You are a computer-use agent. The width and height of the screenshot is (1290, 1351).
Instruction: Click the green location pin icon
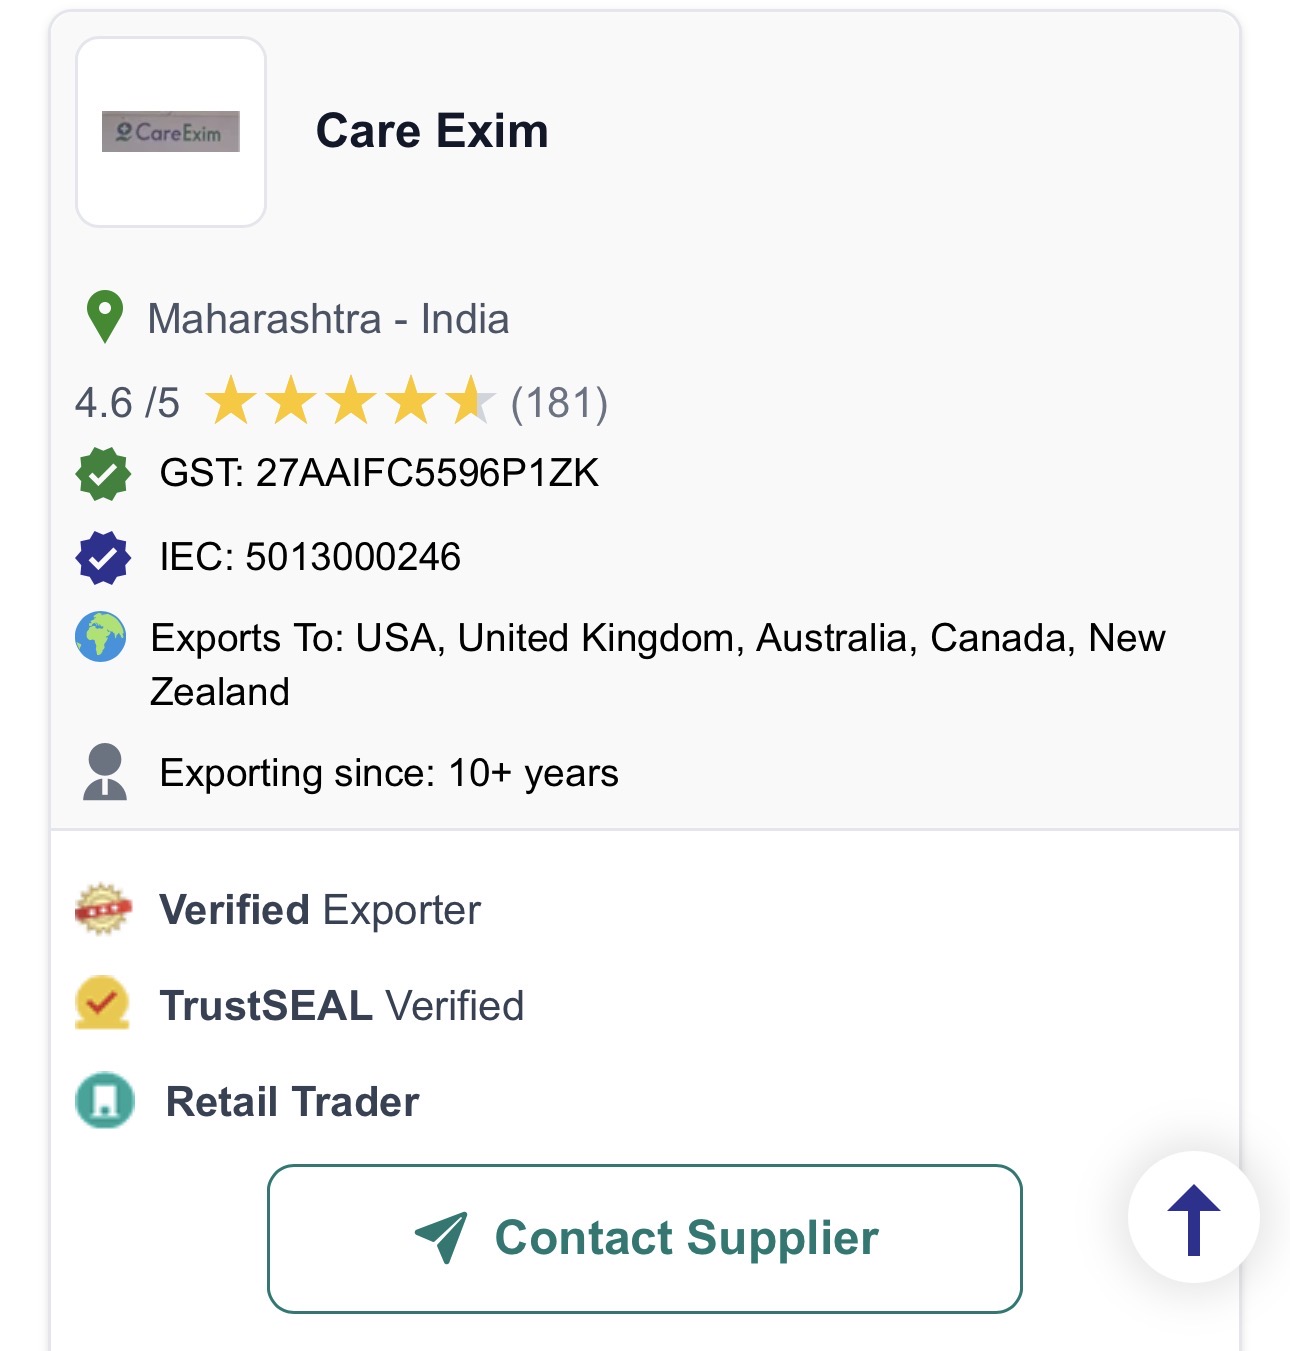104,317
